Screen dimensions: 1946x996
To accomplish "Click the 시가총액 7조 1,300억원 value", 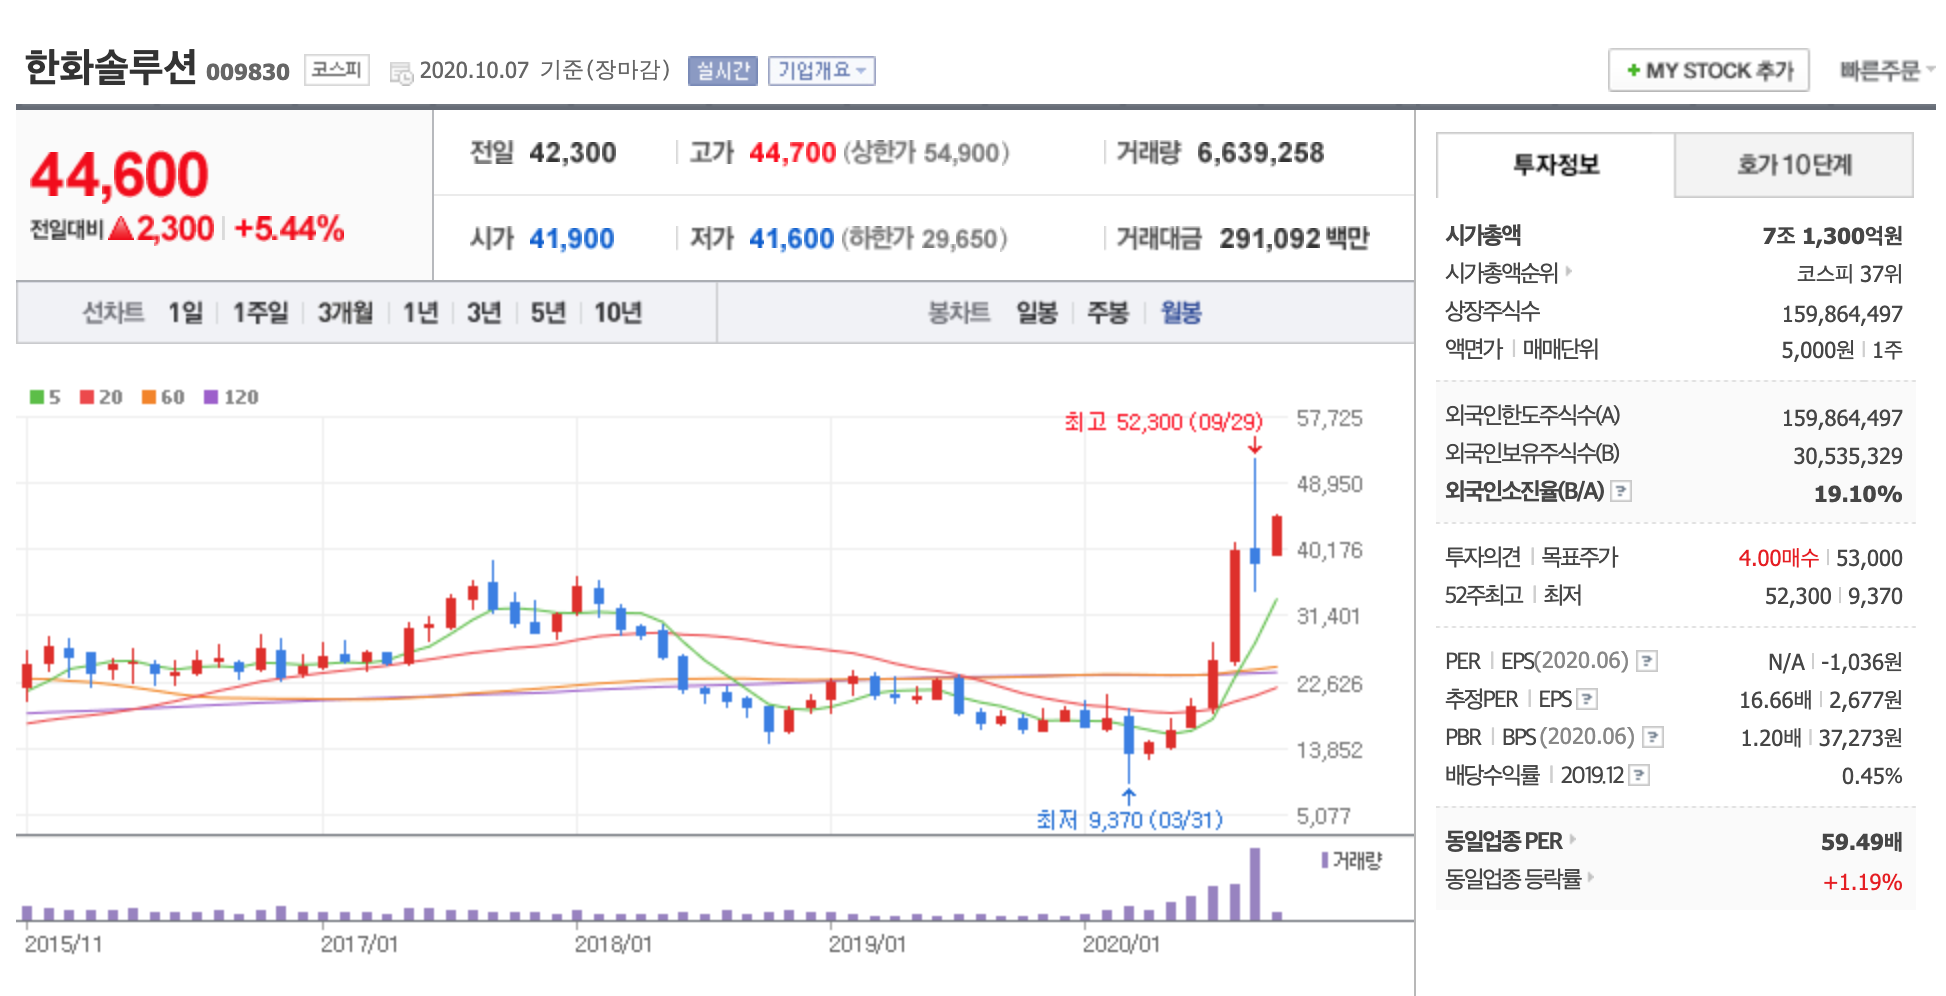I will (x=1832, y=236).
